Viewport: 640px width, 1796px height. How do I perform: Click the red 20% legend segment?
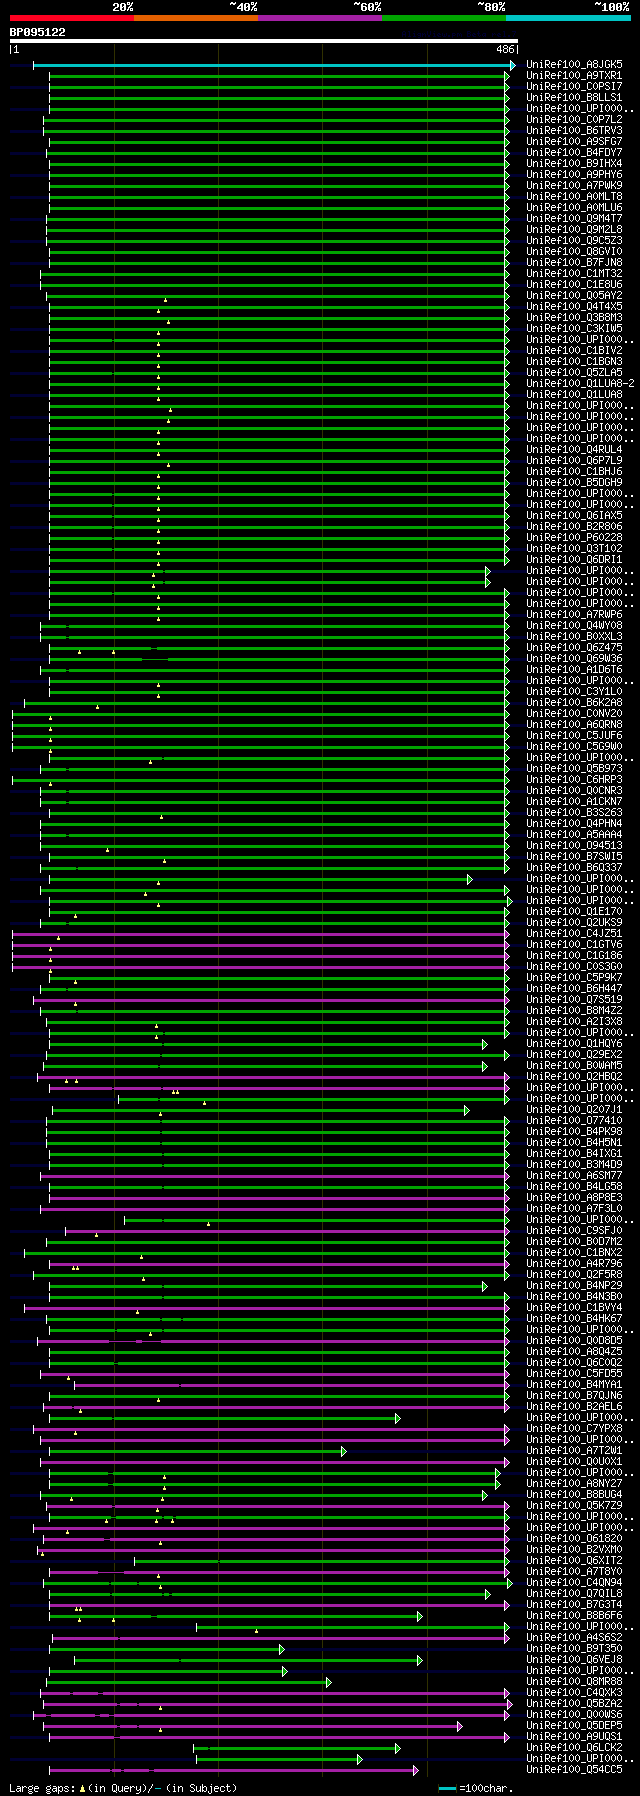pos(71,18)
